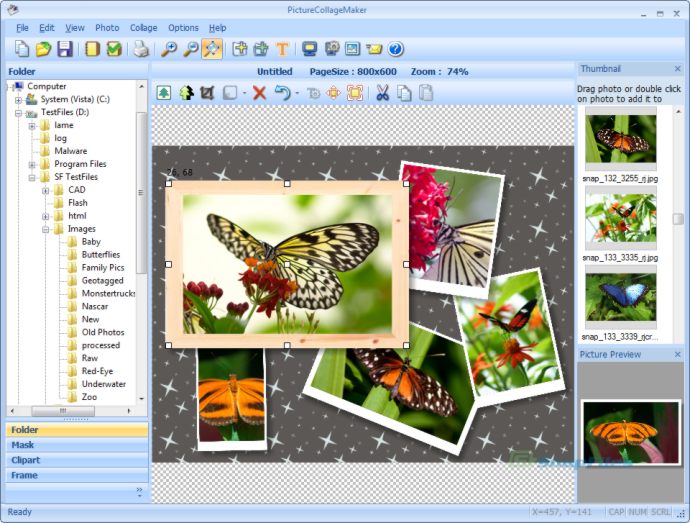Select the blue butterfly thumbnail

coord(620,297)
